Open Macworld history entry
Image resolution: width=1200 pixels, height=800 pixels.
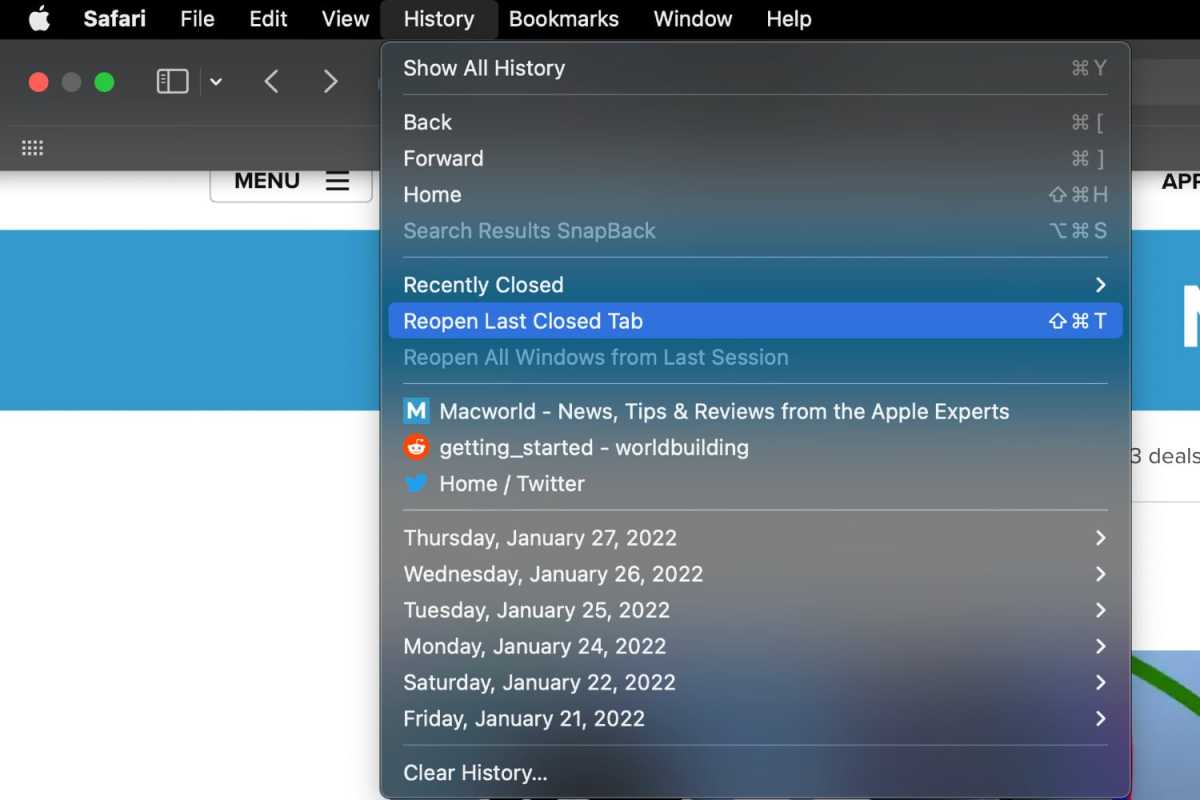[755, 411]
